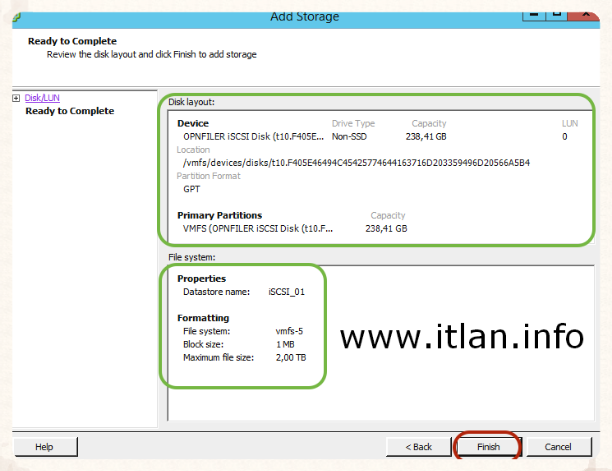Viewport: 612px width, 471px height.
Task: Click the device Capacity column header
Action: click(x=428, y=123)
